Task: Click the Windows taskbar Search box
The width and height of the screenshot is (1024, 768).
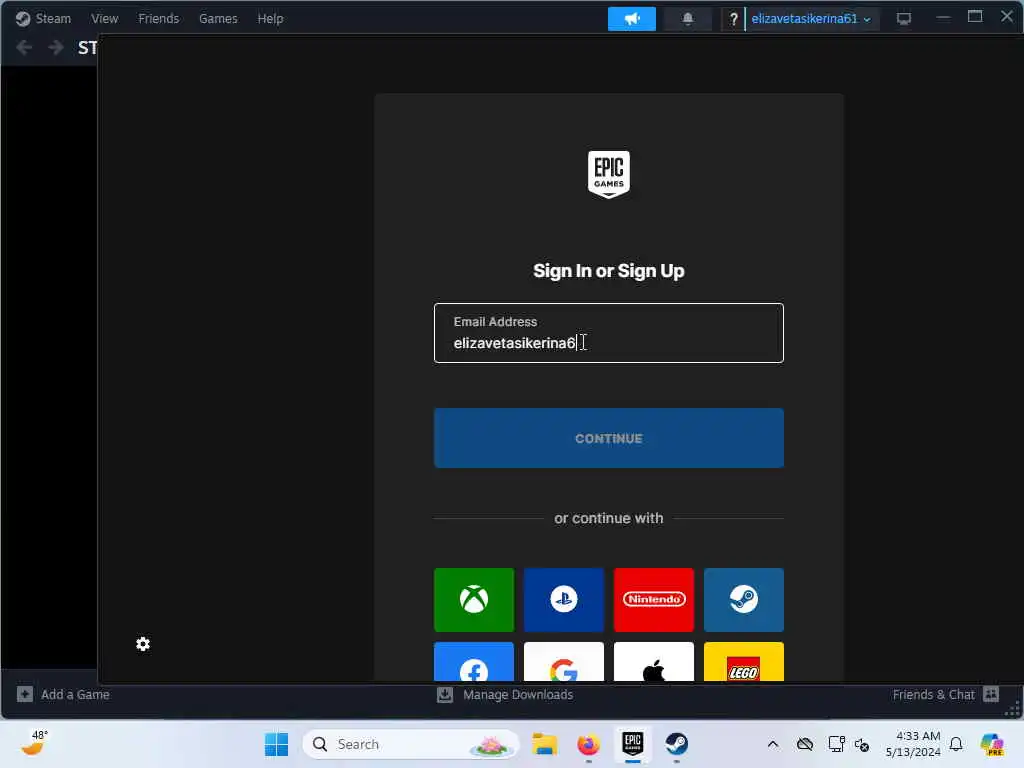Action: (x=411, y=744)
